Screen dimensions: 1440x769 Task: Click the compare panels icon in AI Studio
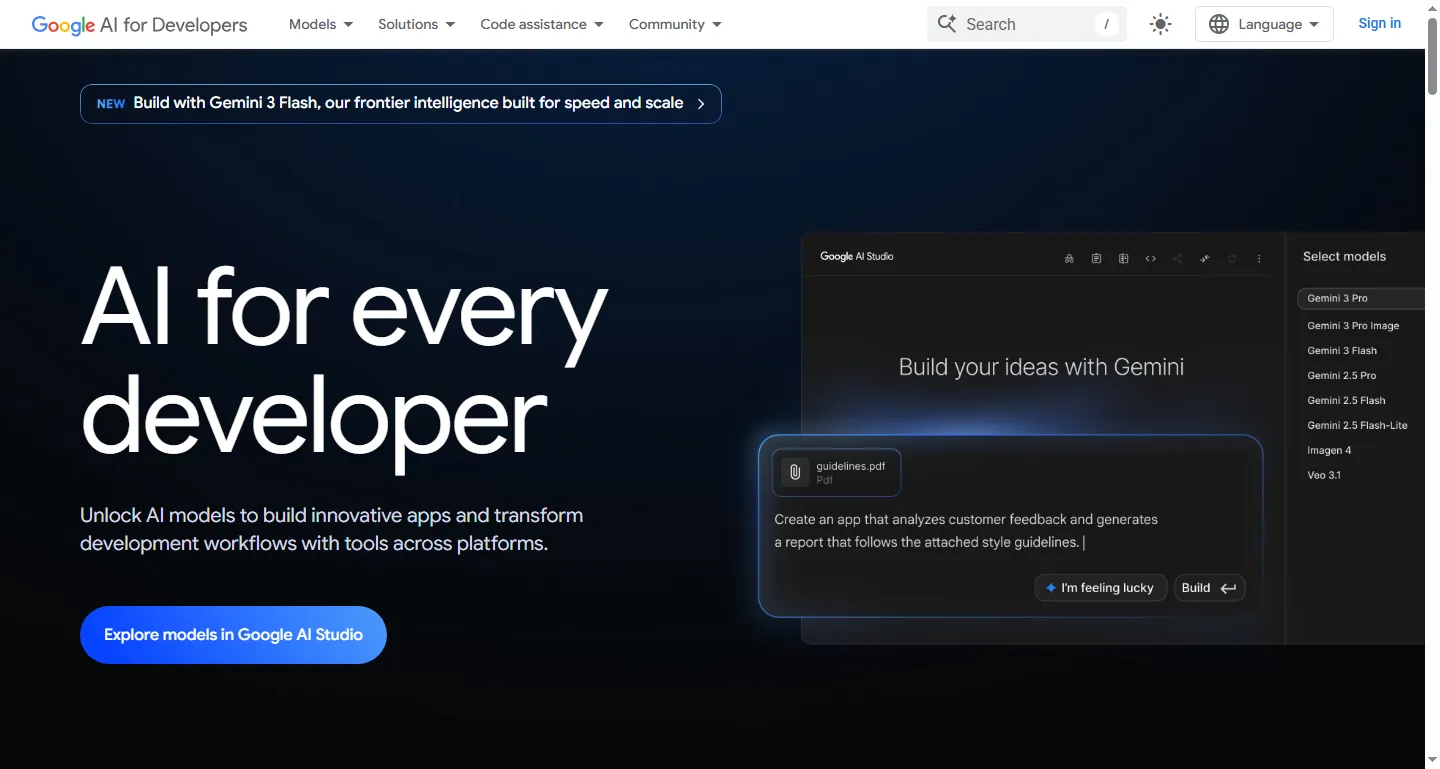click(1123, 258)
